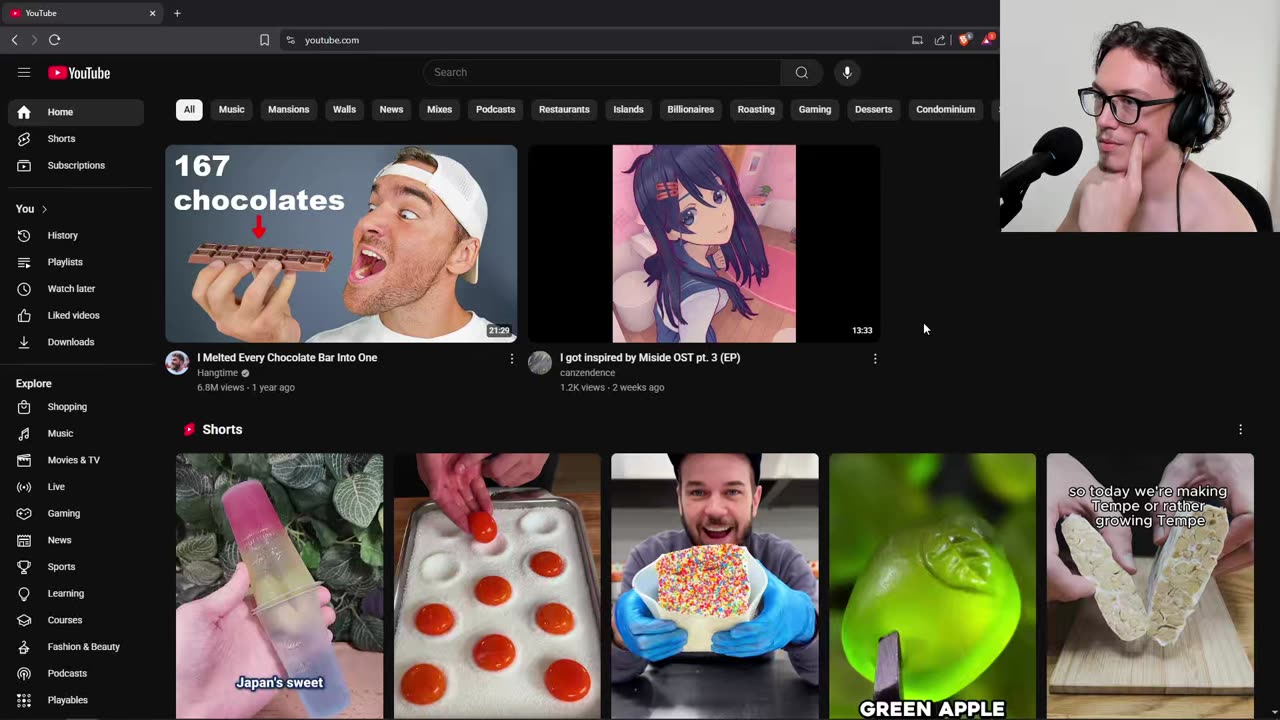Open the GREEN APPLE Short
This screenshot has width=1280, height=720.
(x=932, y=586)
